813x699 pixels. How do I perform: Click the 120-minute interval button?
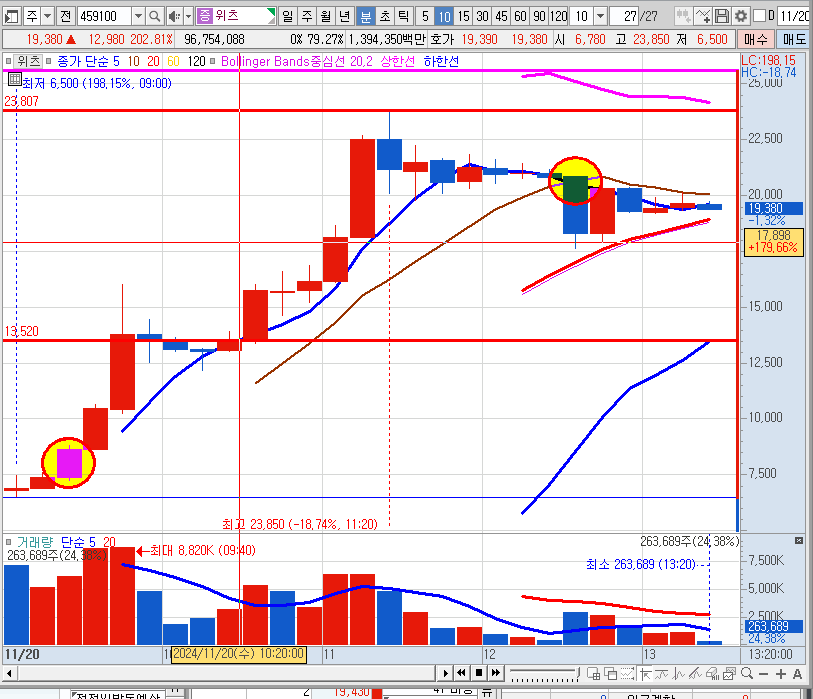[x=559, y=17]
